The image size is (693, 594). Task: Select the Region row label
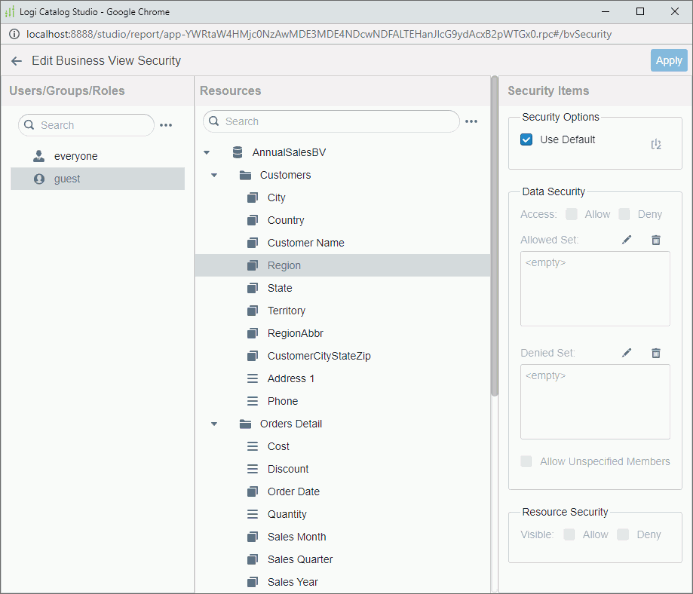click(x=284, y=266)
